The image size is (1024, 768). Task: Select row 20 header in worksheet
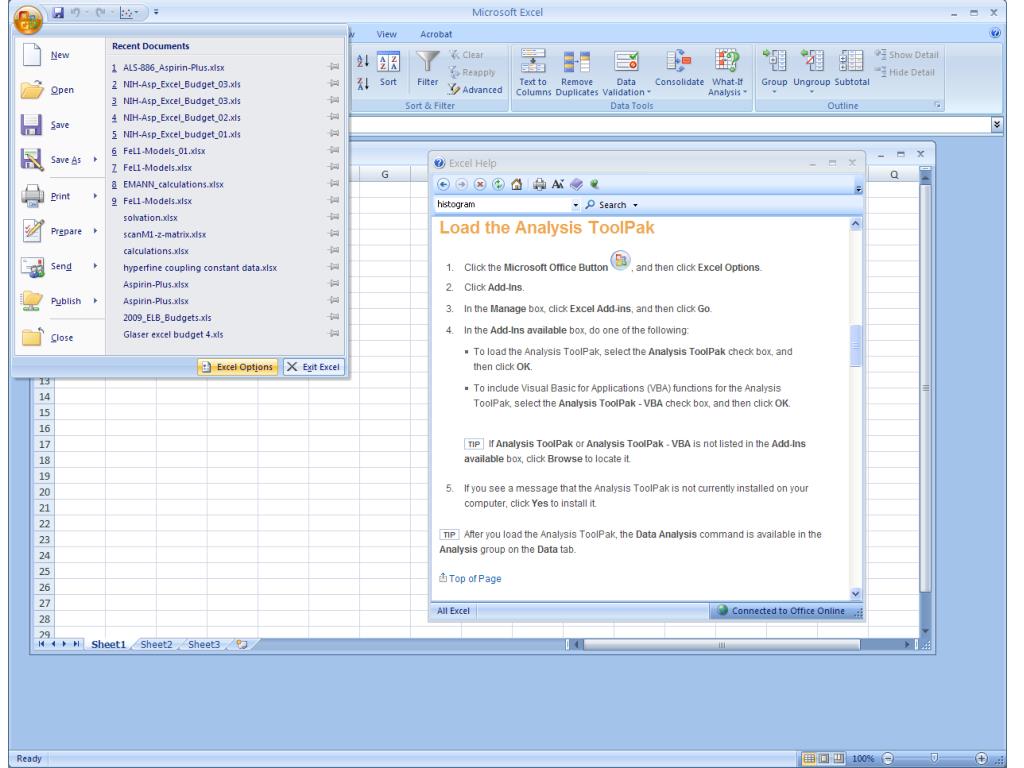(x=44, y=492)
